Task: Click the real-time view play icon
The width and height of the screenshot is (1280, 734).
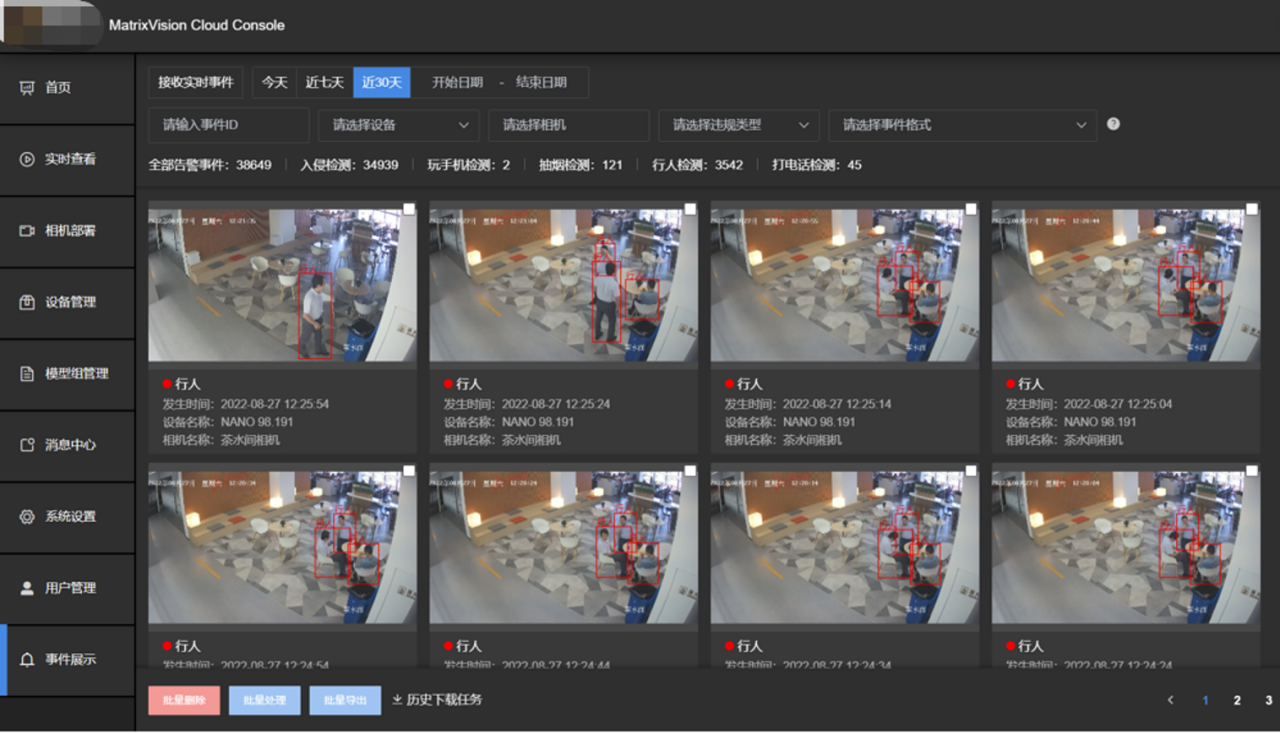Action: (27, 159)
